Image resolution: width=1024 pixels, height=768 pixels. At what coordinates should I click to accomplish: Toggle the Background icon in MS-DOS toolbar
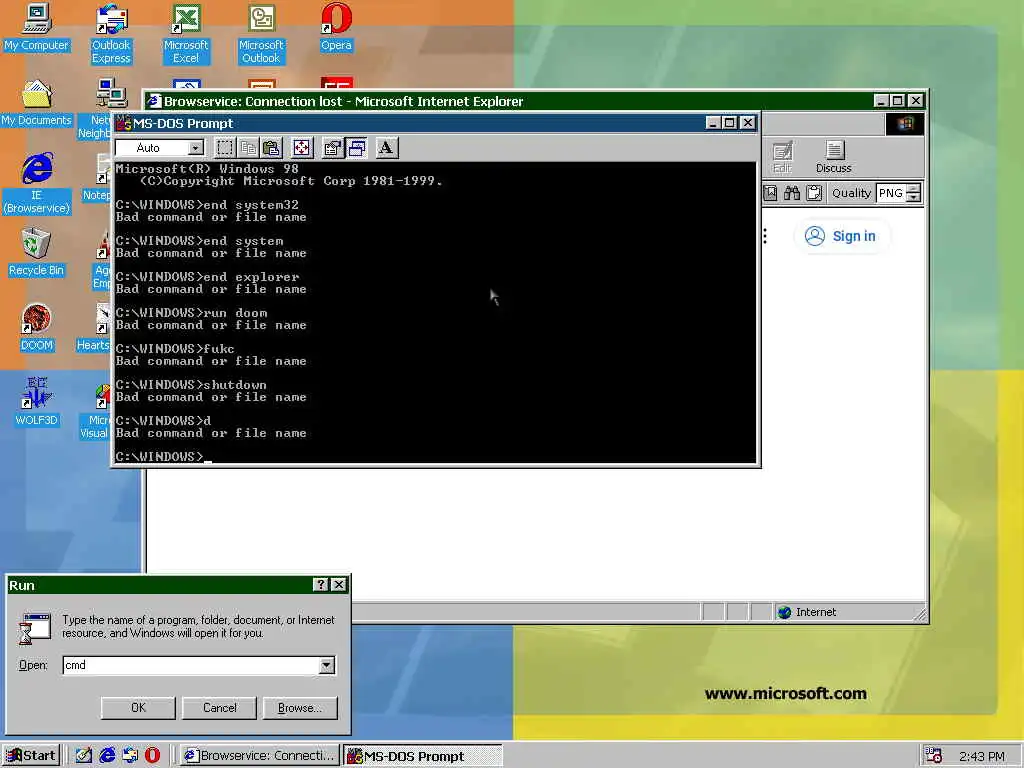(357, 148)
